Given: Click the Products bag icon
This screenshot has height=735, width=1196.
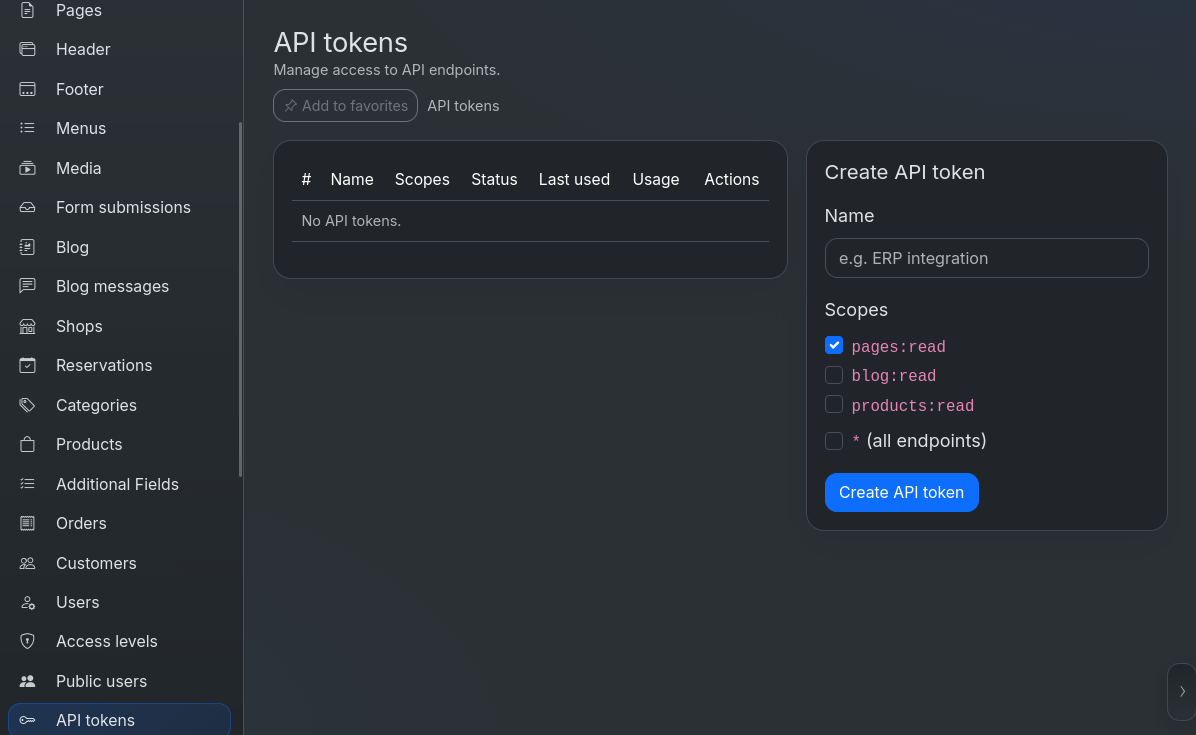Looking at the screenshot, I should tap(27, 445).
